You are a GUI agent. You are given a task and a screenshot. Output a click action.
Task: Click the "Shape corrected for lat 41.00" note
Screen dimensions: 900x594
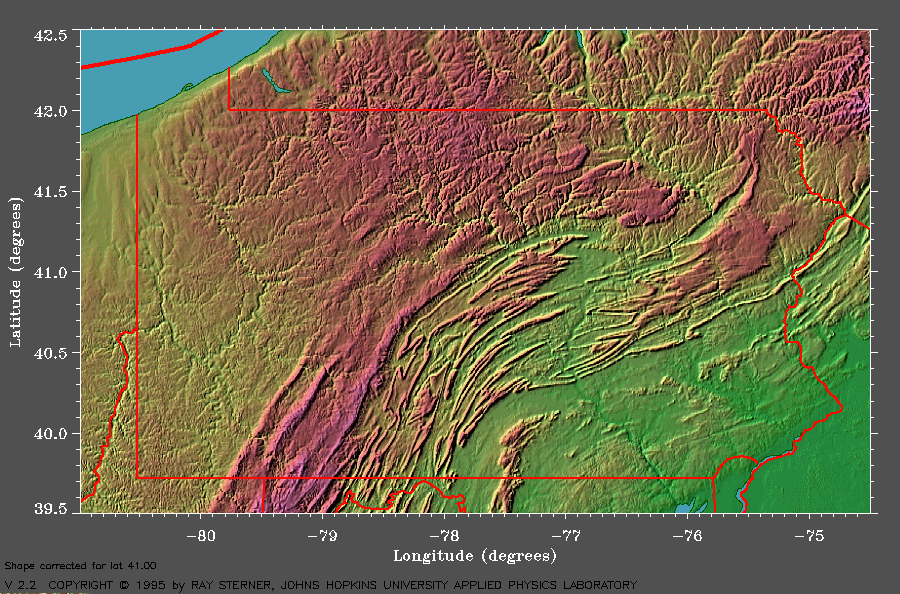(80, 567)
